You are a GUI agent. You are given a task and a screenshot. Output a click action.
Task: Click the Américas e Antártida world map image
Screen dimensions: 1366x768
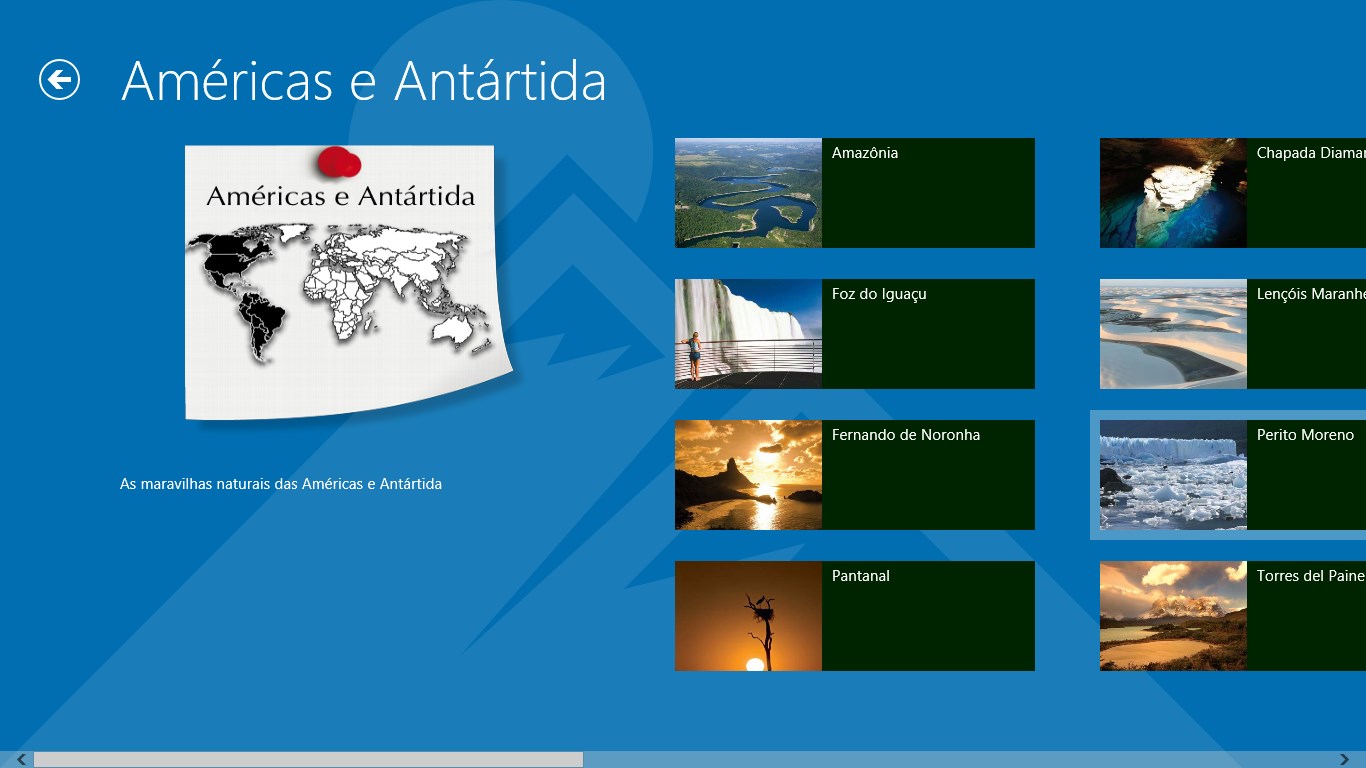(351, 283)
